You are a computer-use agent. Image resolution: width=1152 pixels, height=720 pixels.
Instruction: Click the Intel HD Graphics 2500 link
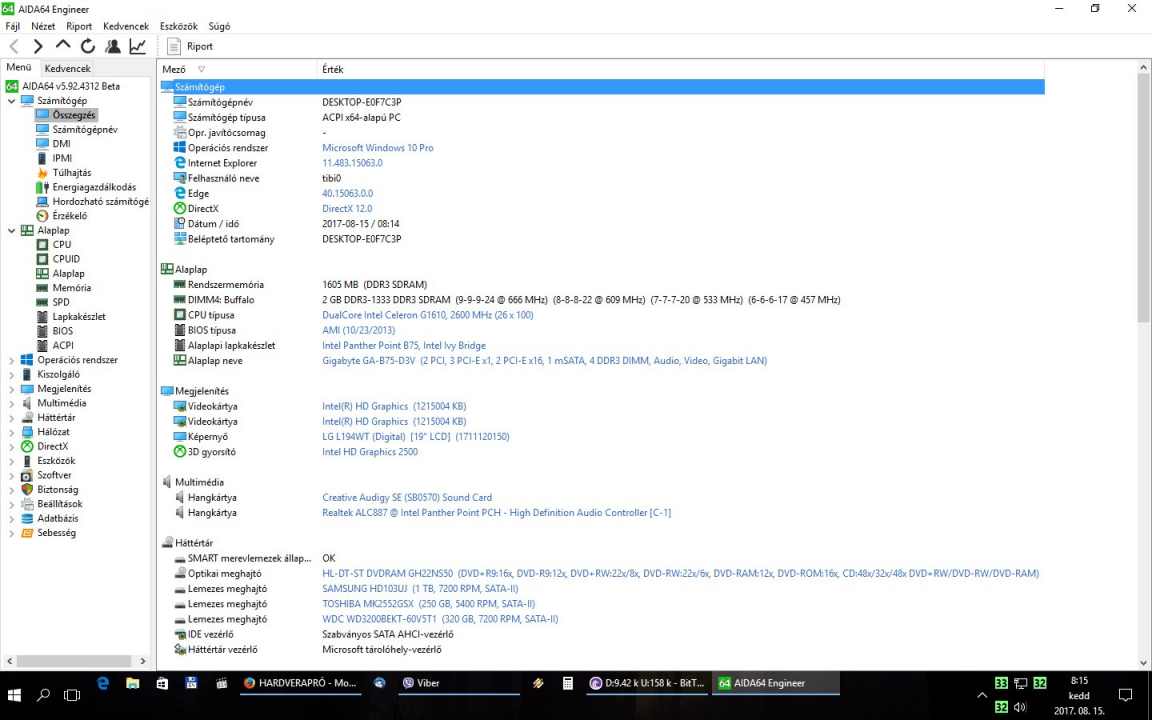[370, 452]
